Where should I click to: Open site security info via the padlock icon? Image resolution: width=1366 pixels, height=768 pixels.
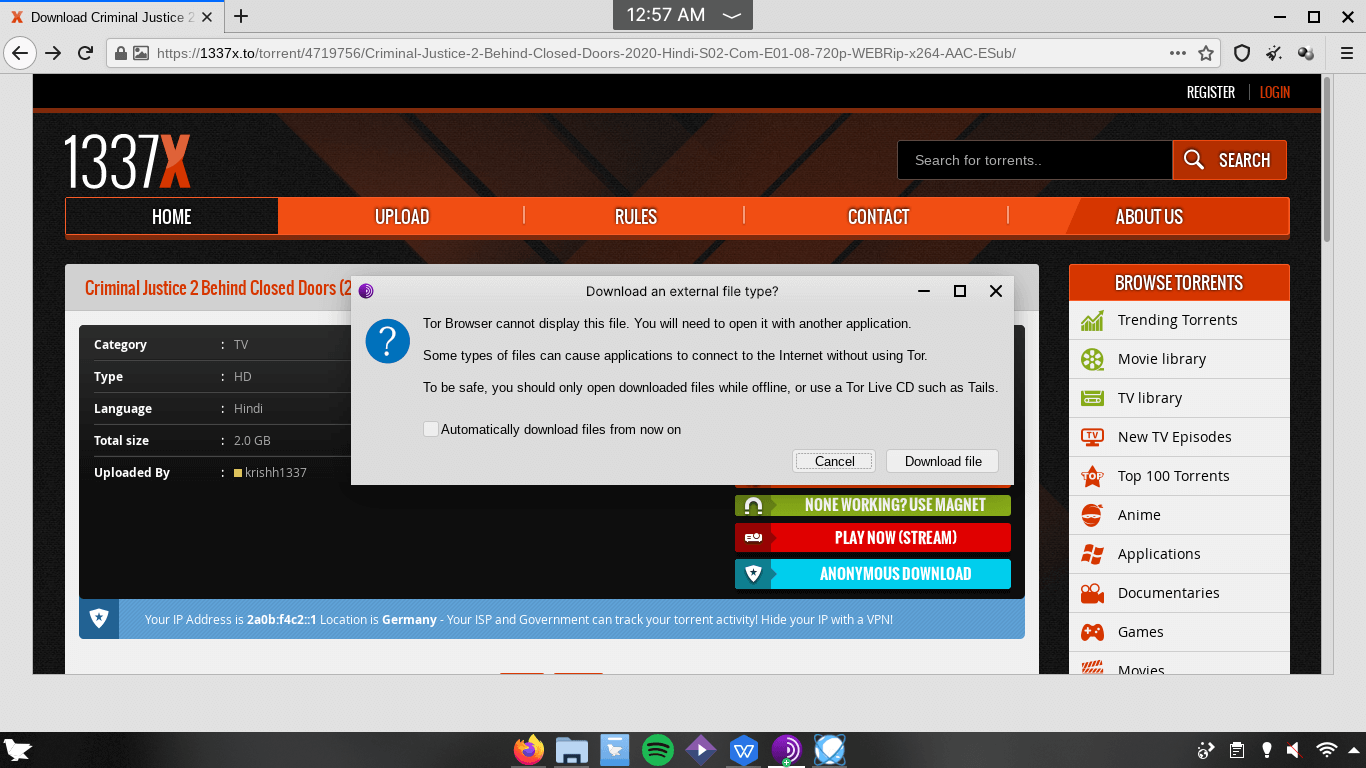[x=120, y=53]
